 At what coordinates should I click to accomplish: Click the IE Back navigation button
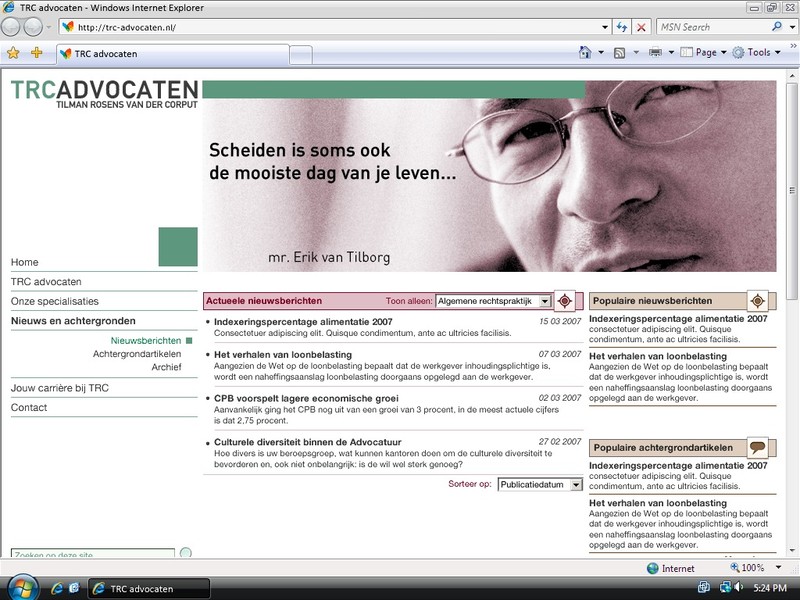coord(13,27)
